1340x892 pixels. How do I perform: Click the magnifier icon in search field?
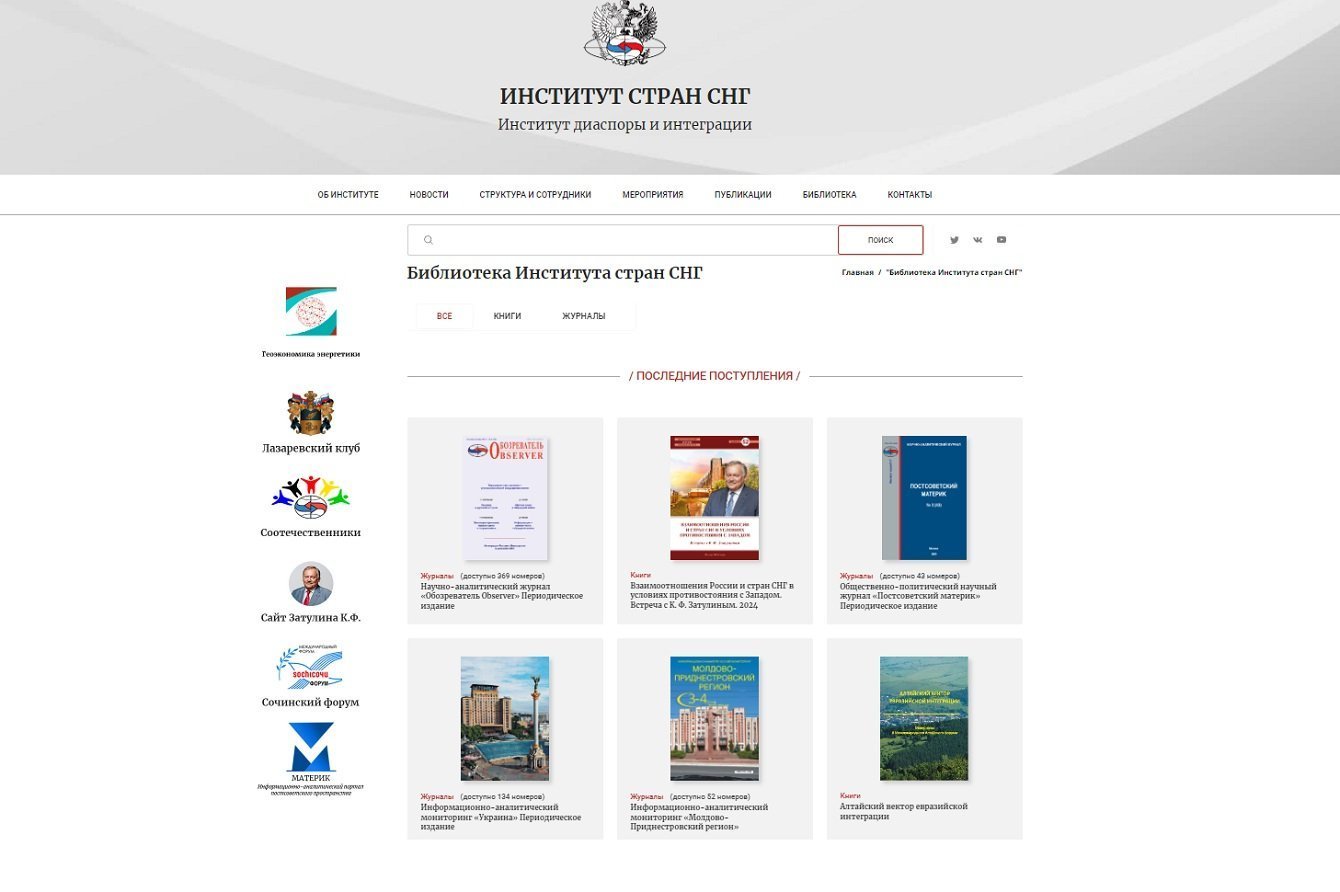coord(428,240)
